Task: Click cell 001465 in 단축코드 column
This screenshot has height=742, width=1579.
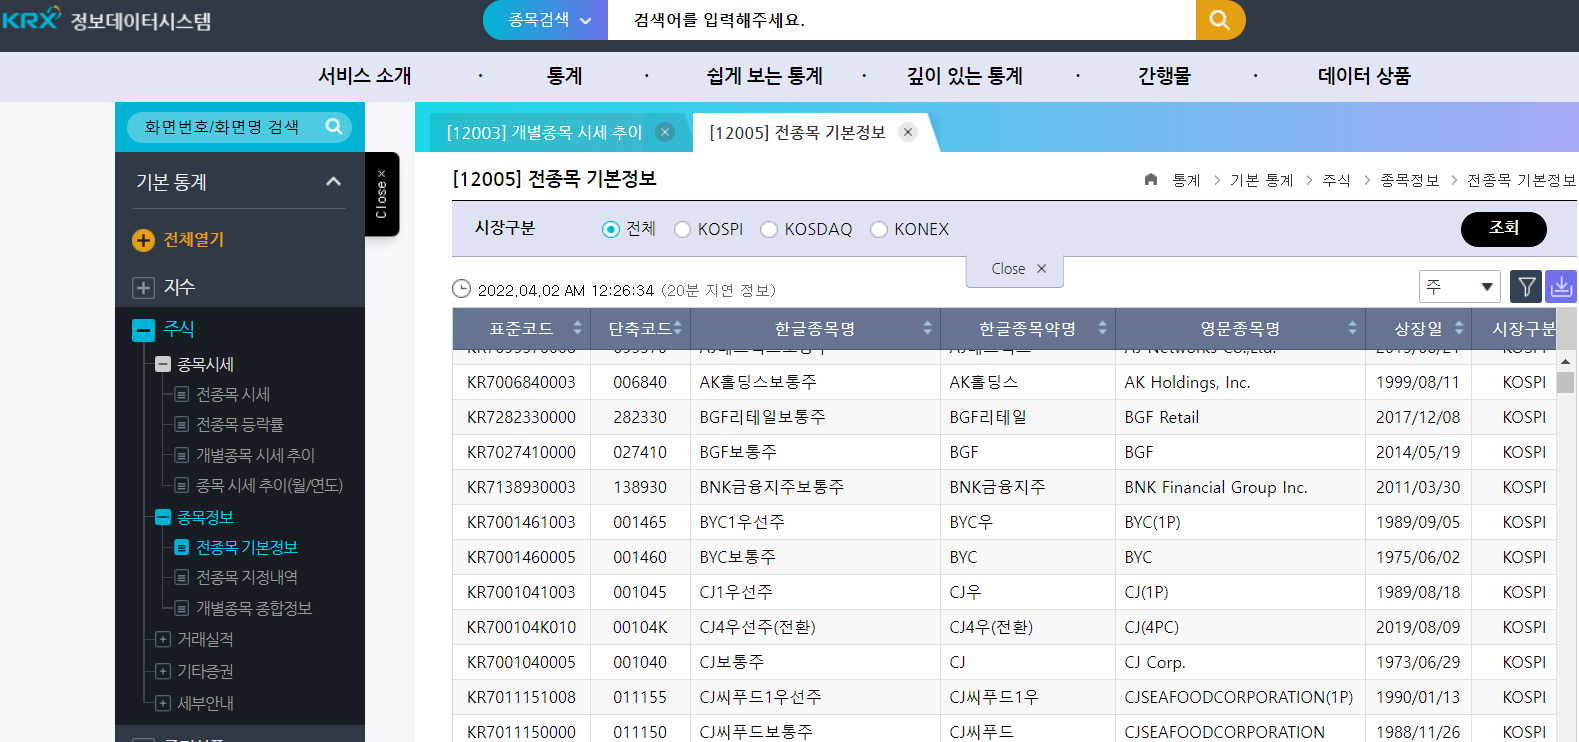Action: coord(640,522)
